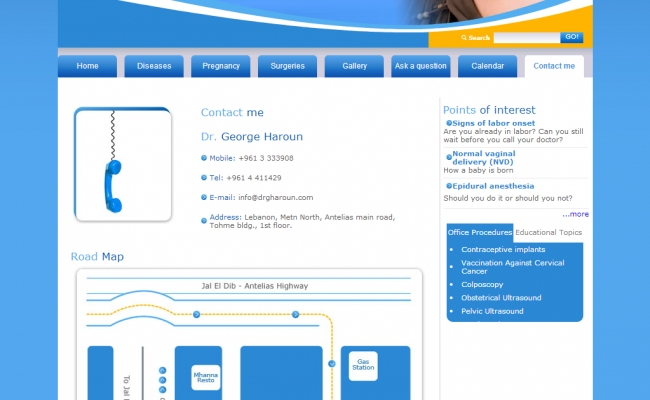This screenshot has width=650, height=400.
Task: Click the bullet icon next to E-mail
Action: point(204,197)
